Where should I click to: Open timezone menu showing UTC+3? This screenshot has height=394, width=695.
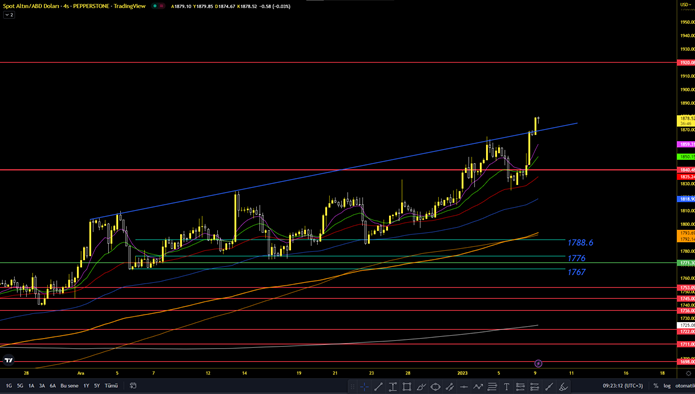[623, 386]
